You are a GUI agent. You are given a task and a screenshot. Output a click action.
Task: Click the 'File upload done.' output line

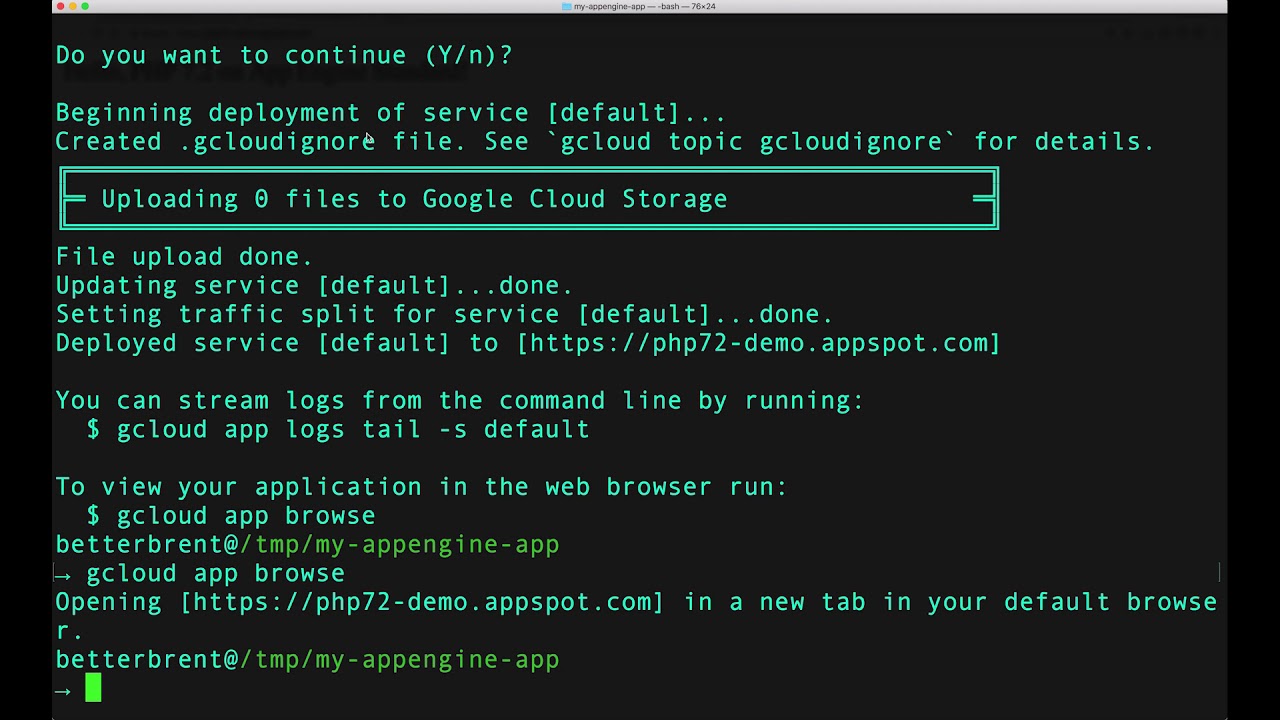pos(184,257)
